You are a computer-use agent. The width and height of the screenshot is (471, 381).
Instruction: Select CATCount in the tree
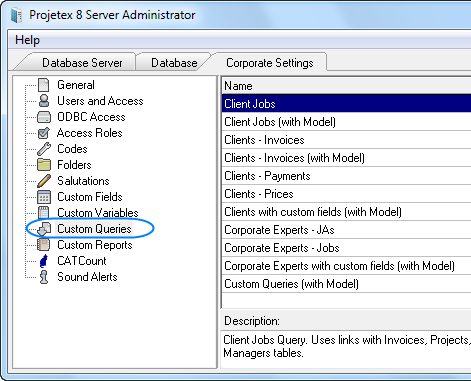click(x=81, y=261)
